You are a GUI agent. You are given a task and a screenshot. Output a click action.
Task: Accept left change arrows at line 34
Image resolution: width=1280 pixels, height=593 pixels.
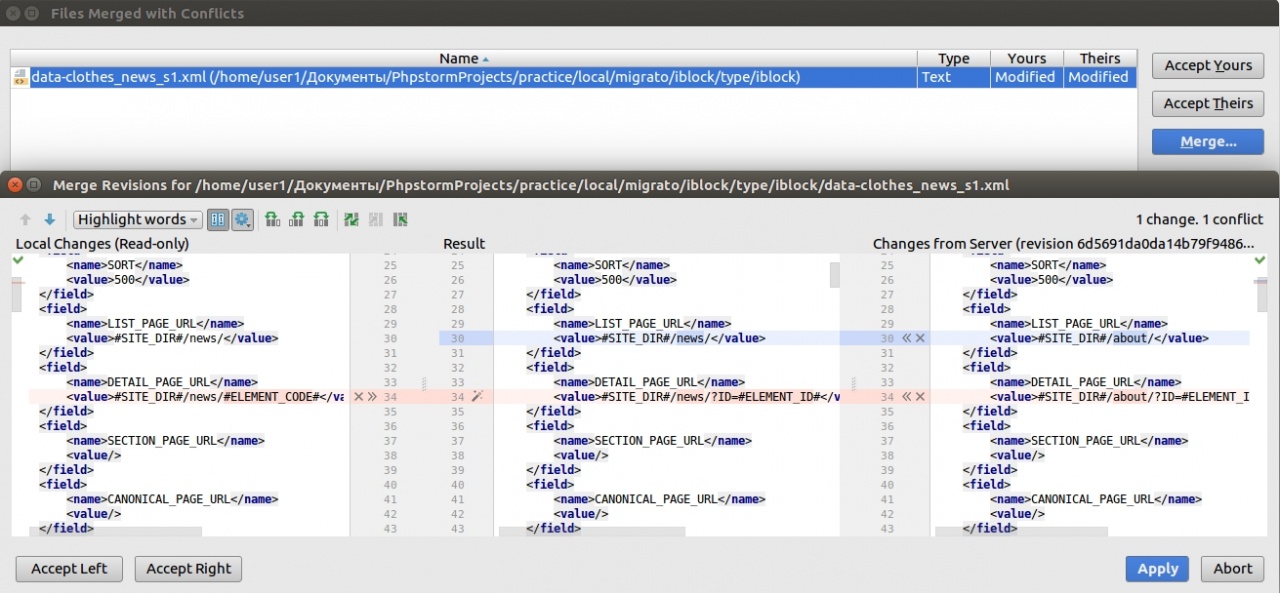click(372, 397)
